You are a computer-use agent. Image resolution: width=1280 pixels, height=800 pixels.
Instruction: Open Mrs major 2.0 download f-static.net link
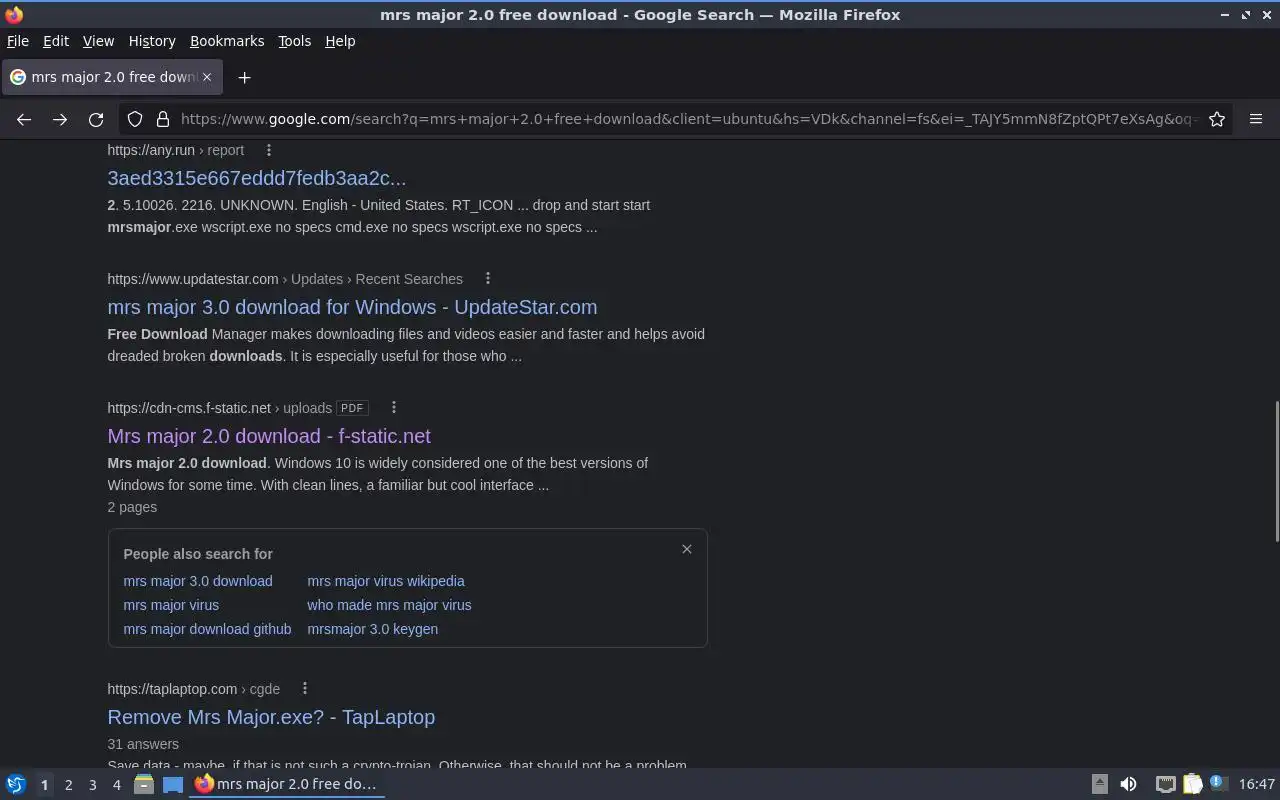tap(269, 436)
